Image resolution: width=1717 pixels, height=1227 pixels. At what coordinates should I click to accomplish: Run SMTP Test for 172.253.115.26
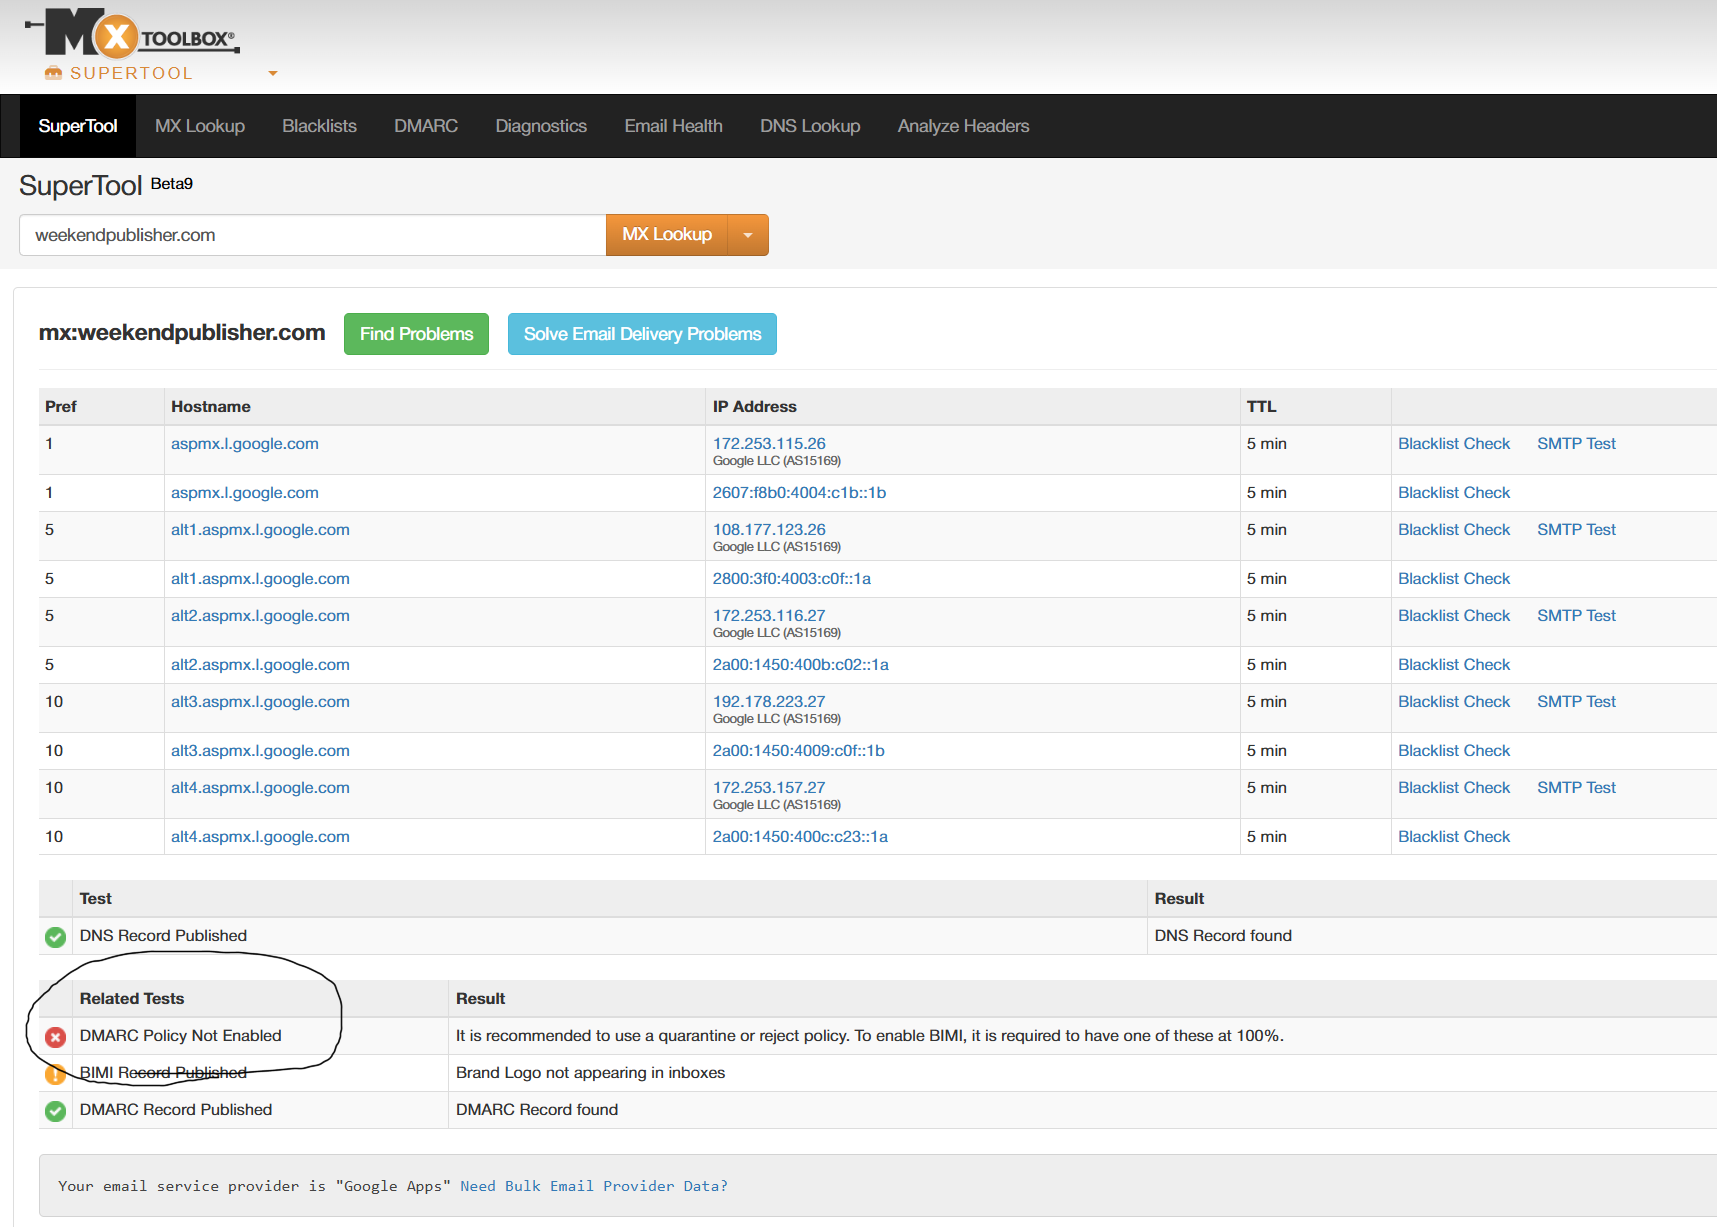tap(1576, 444)
